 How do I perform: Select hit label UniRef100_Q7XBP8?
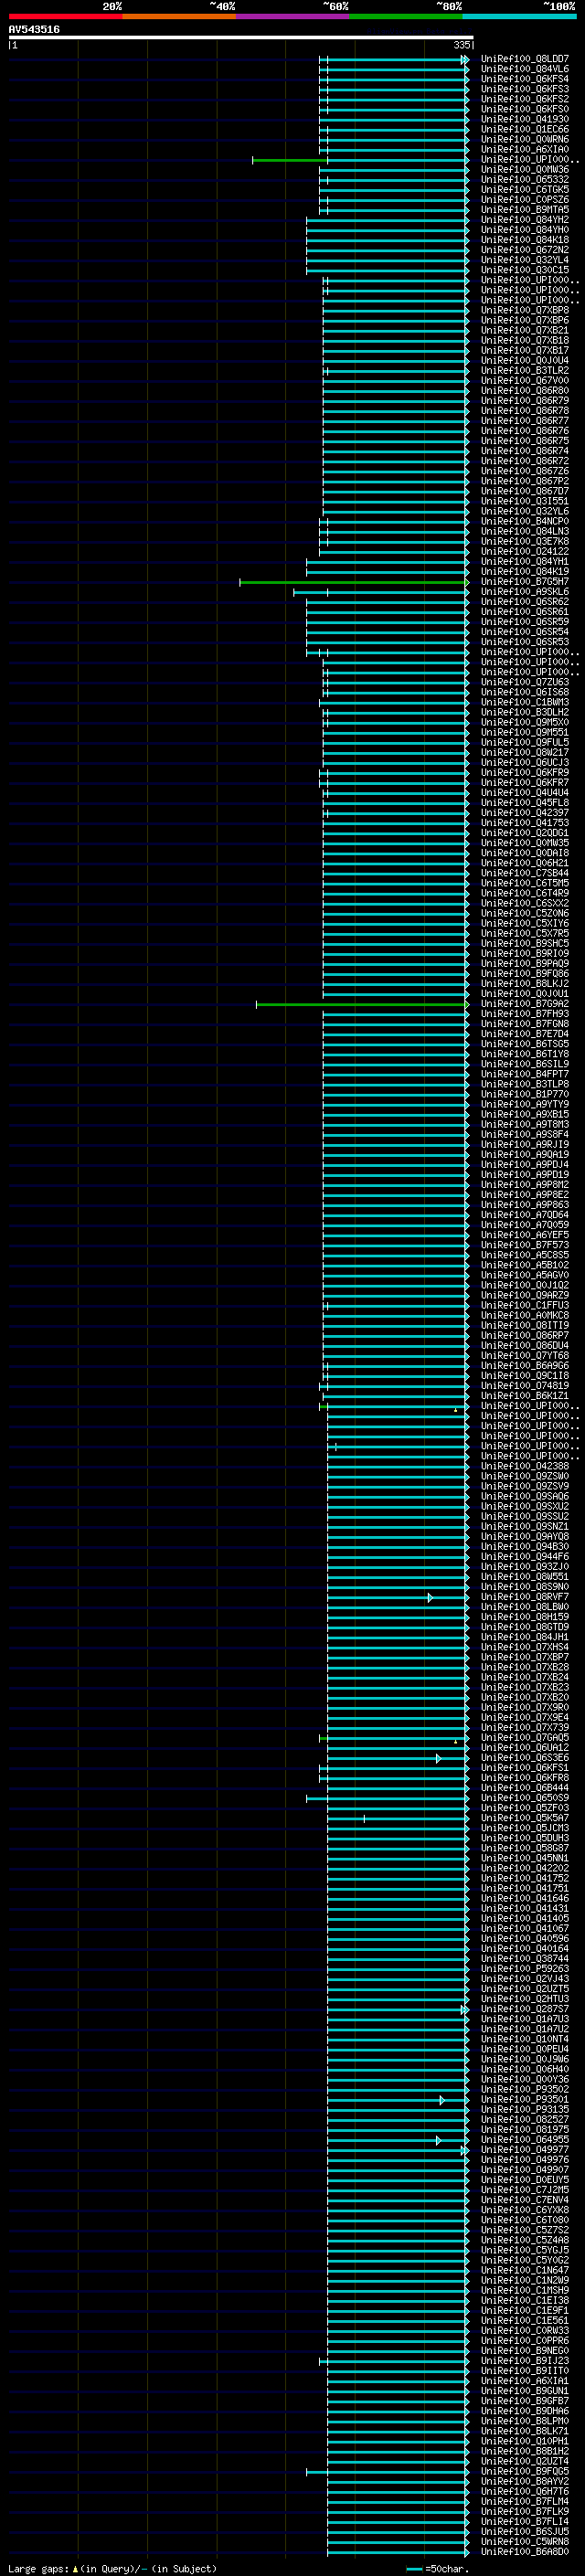click(524, 310)
